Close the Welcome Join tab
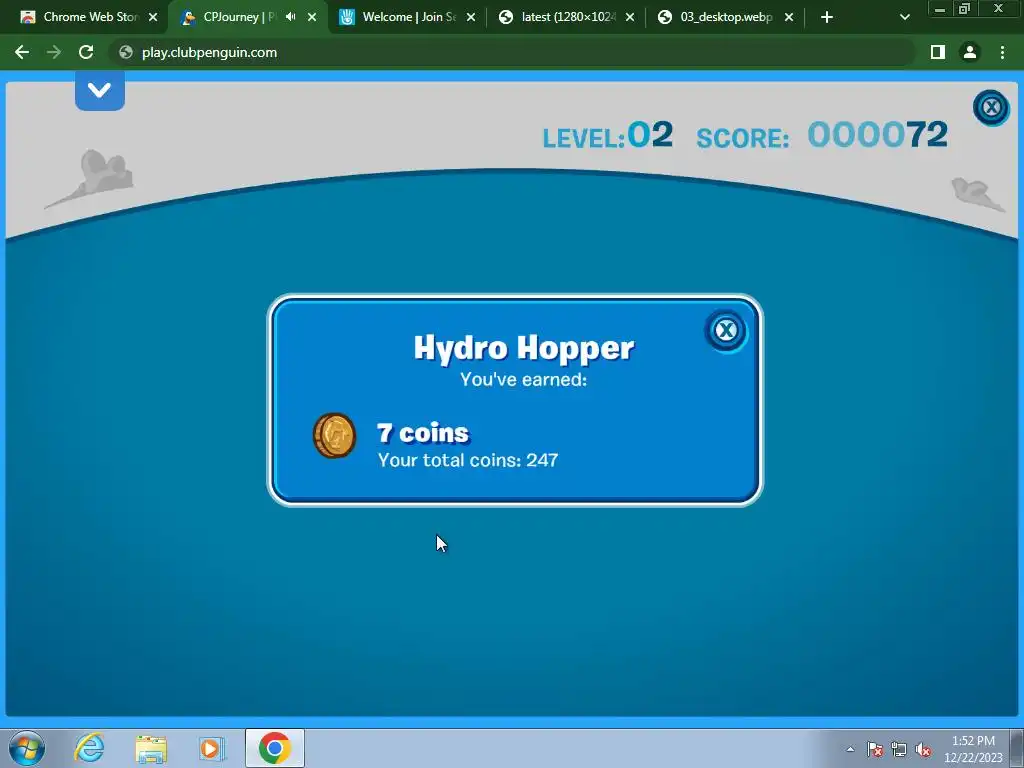This screenshot has width=1024, height=768. [x=471, y=17]
